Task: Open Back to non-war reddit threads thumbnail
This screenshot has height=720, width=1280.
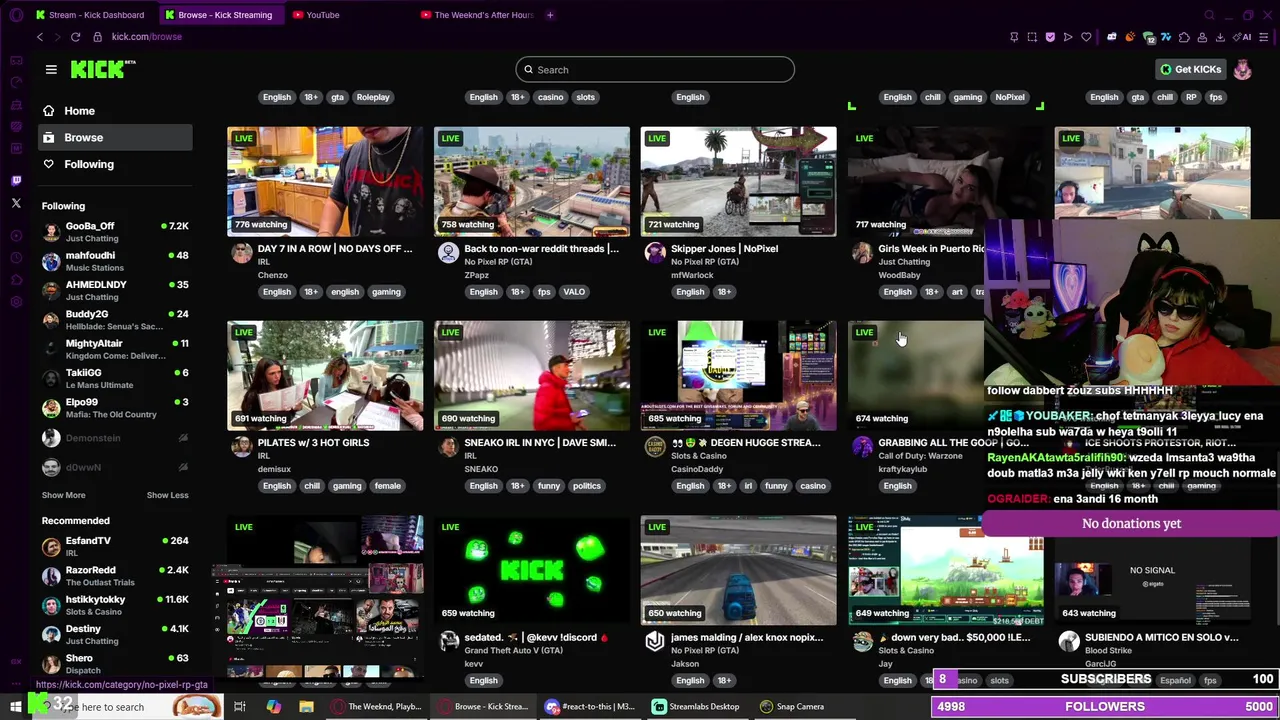Action: click(x=532, y=181)
